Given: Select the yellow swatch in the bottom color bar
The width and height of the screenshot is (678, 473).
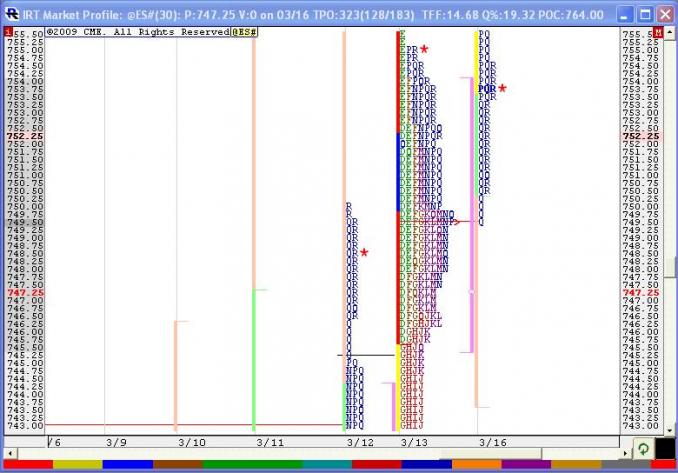Looking at the screenshot, I should point(76,465).
